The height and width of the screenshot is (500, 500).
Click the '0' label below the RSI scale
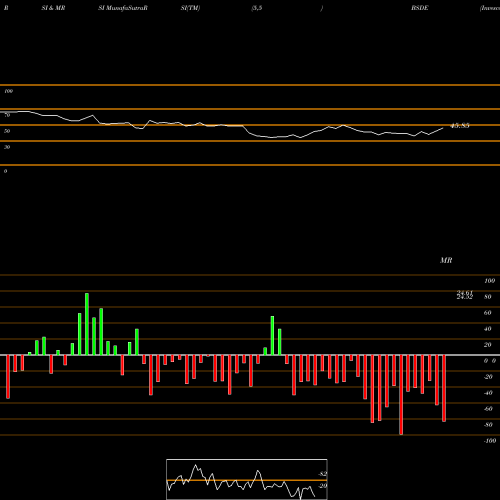(x=5, y=171)
